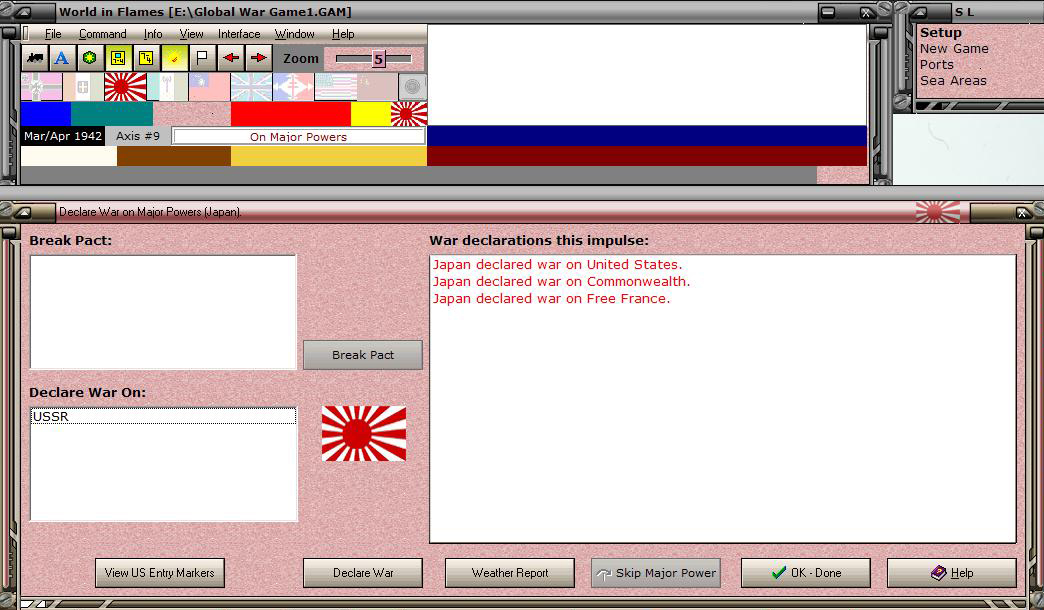Click View US Entry Markers button
The height and width of the screenshot is (610, 1044).
tap(160, 573)
